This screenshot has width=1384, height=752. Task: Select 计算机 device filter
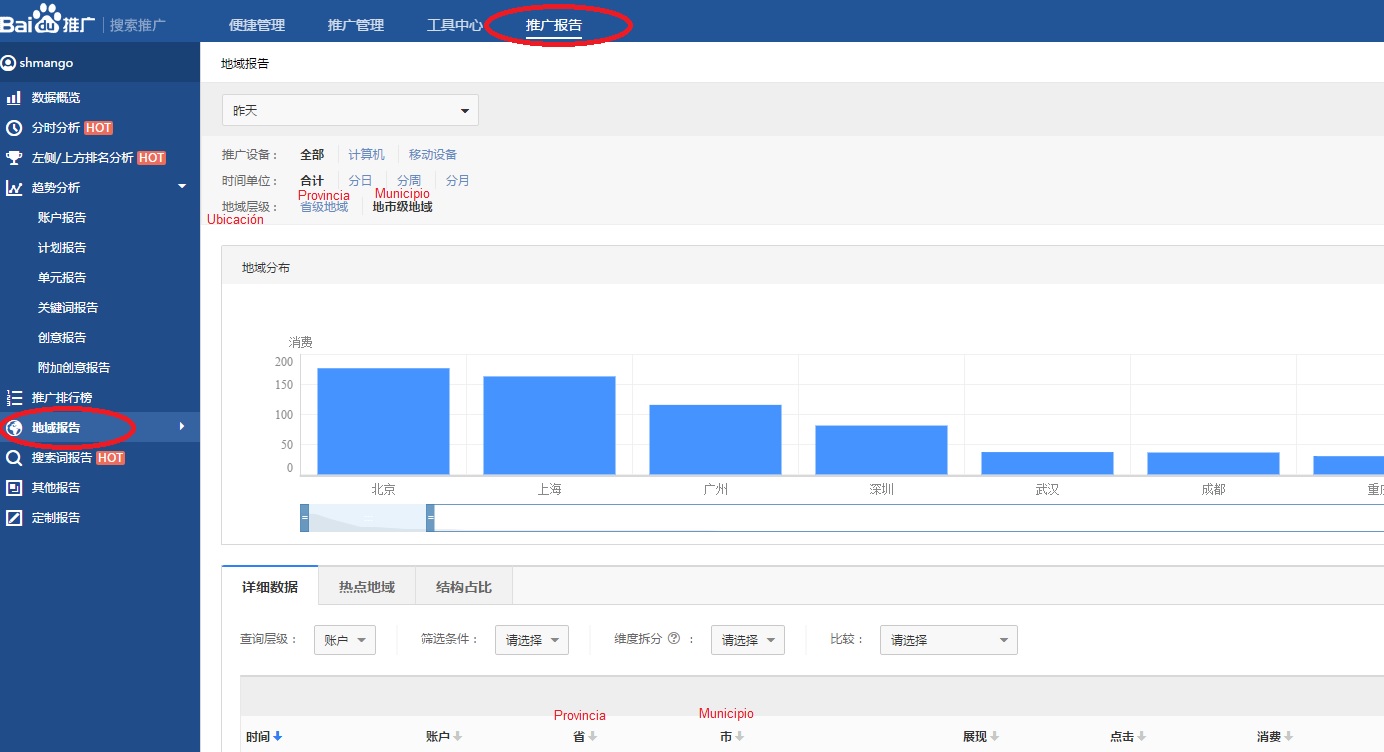(x=366, y=155)
